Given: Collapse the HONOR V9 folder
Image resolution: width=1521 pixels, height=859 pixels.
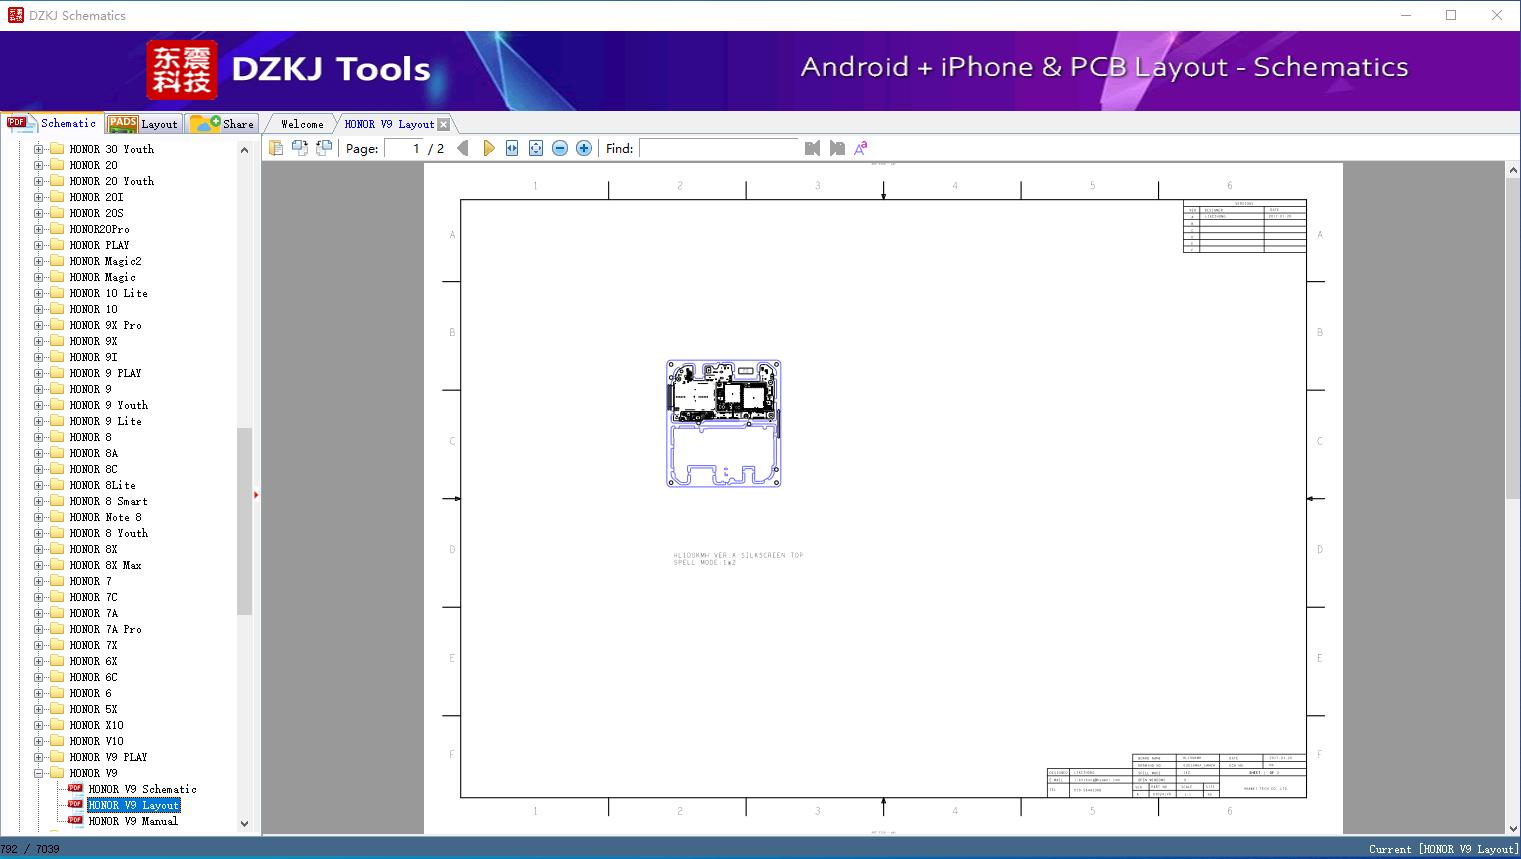Looking at the screenshot, I should point(38,773).
